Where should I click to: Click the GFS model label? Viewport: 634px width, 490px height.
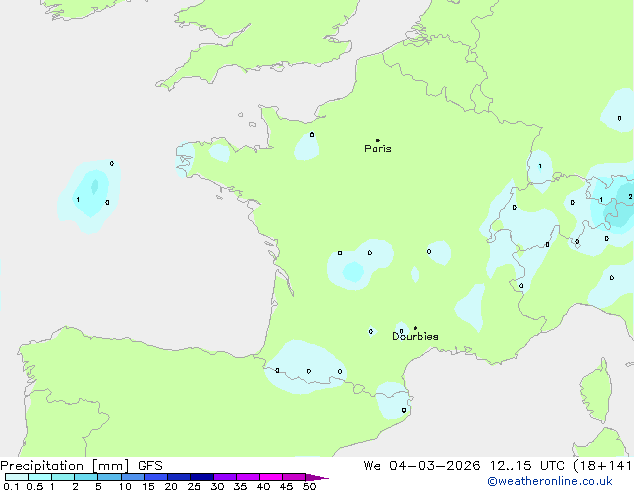point(150,466)
